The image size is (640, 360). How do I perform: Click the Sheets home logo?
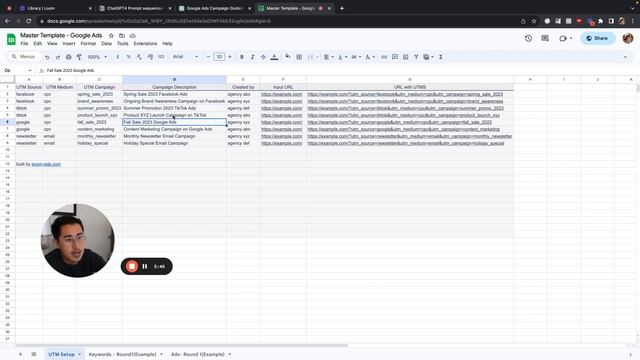(11, 39)
